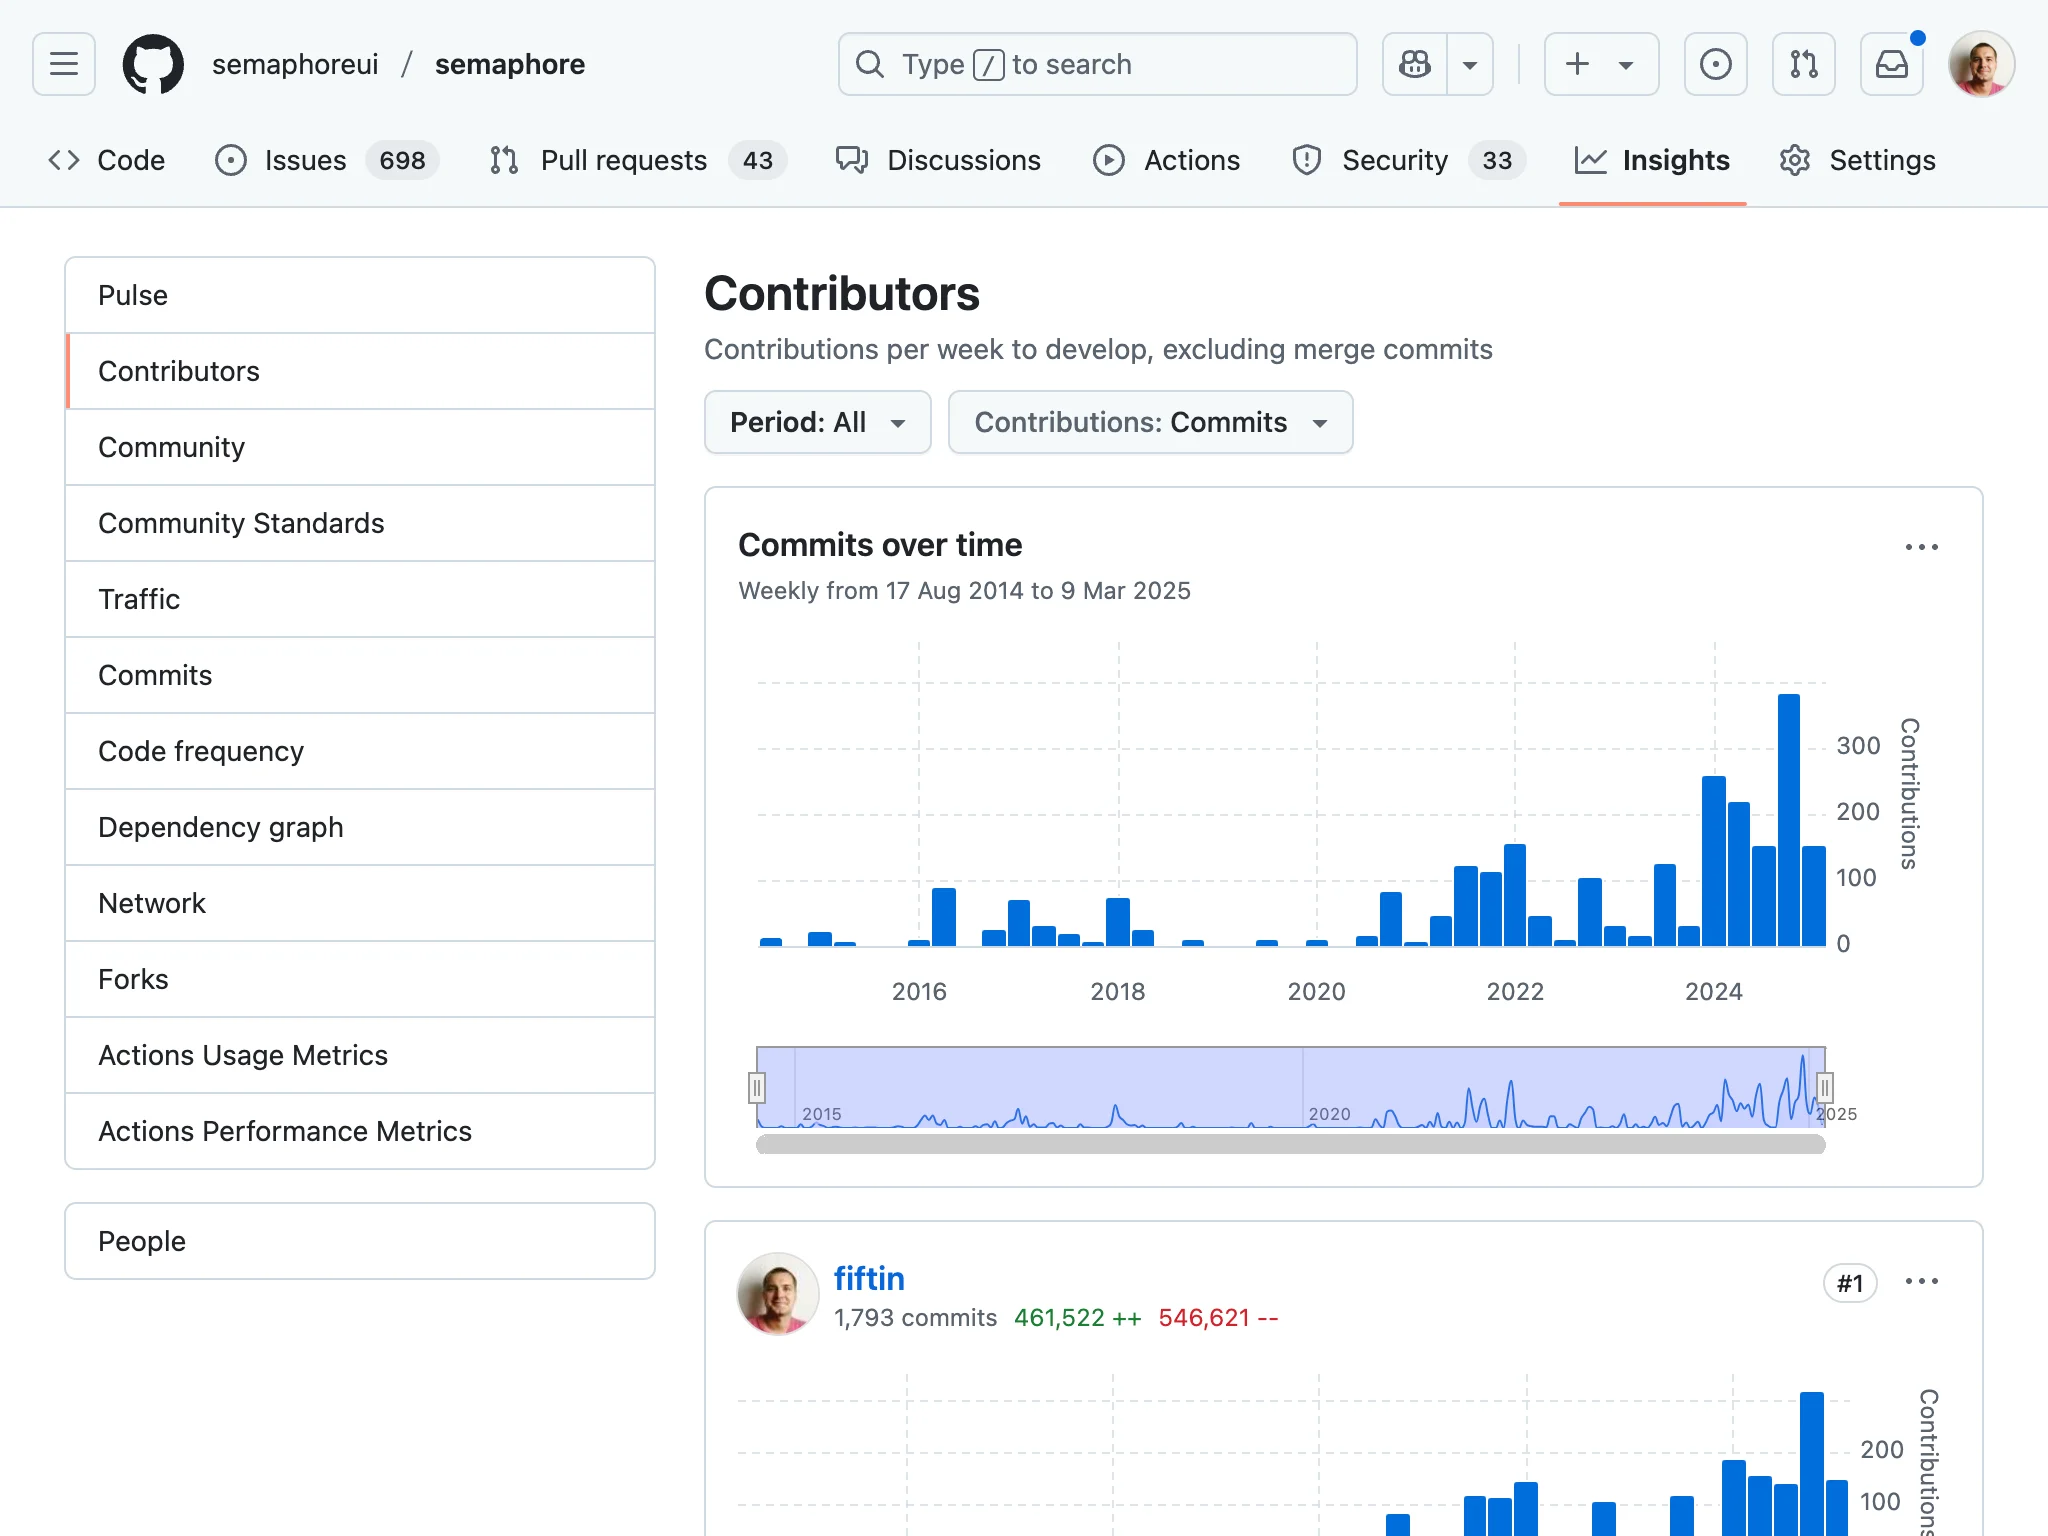Image resolution: width=2048 pixels, height=1536 pixels.
Task: Open Community Standards in the sidebar
Action: [x=360, y=523]
